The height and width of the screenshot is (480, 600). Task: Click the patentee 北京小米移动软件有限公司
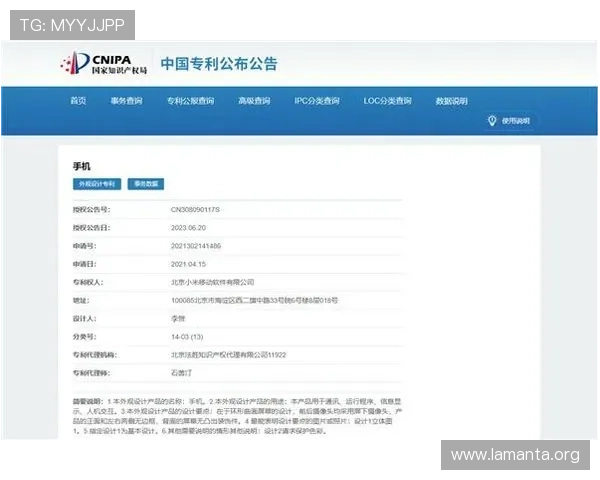212,282
